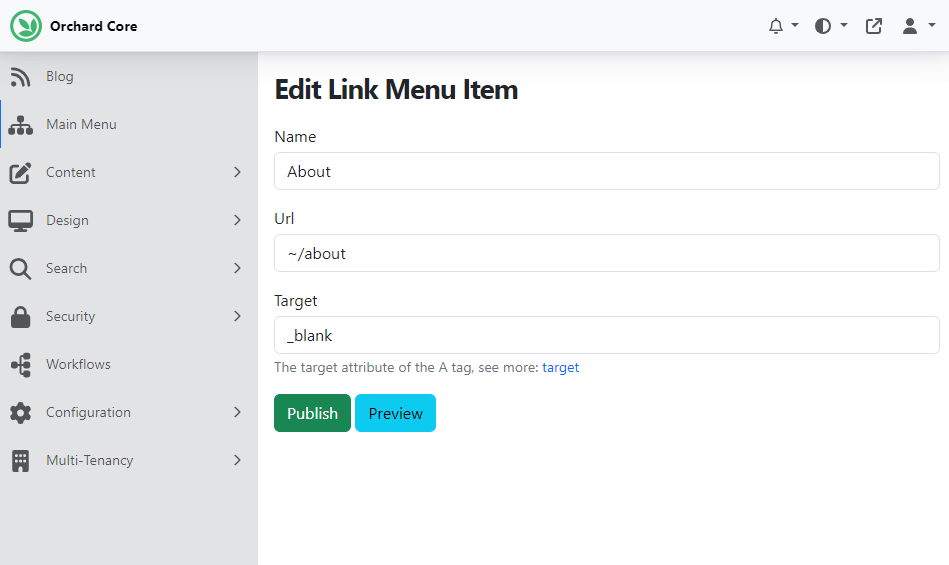949x565 pixels.
Task: Click the Orchard Core leaf logo
Action: pos(26,26)
